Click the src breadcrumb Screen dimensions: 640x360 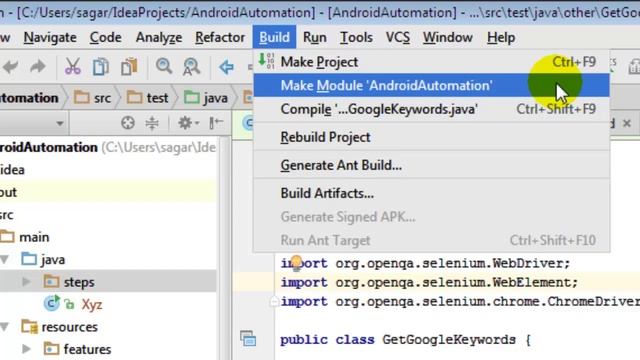click(93, 98)
